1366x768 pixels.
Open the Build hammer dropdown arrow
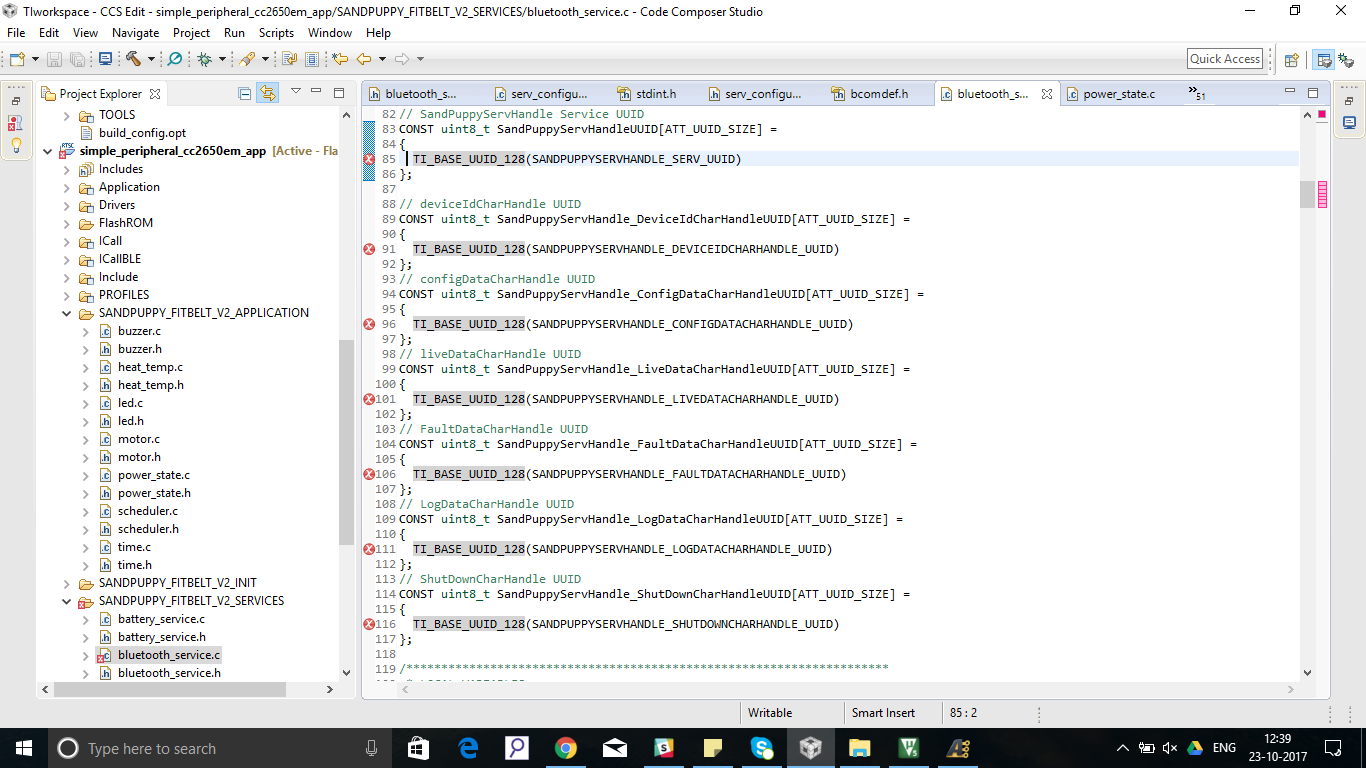pyautogui.click(x=151, y=59)
